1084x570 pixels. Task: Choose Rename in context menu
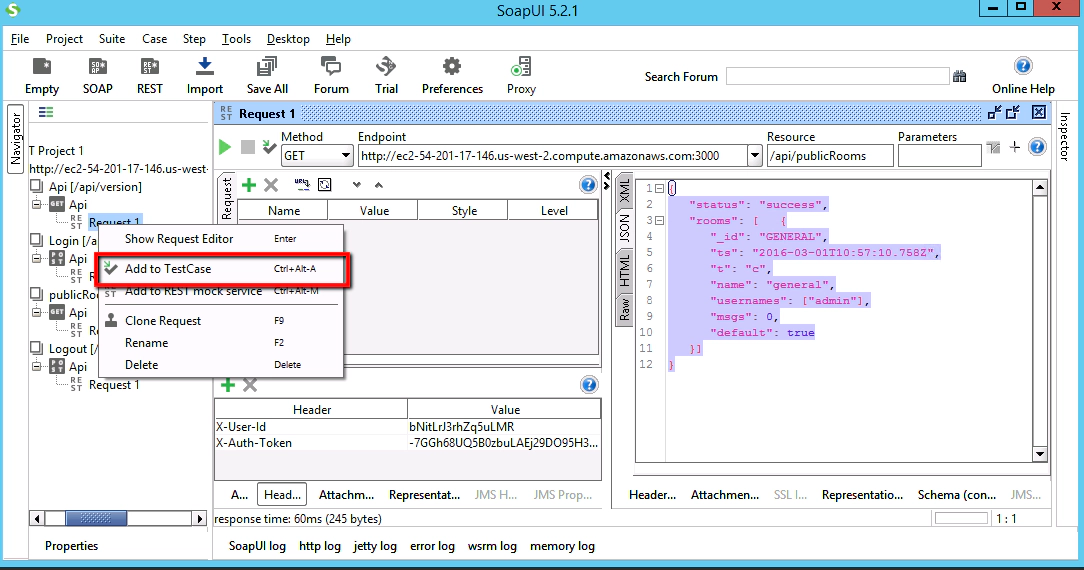(223, 343)
